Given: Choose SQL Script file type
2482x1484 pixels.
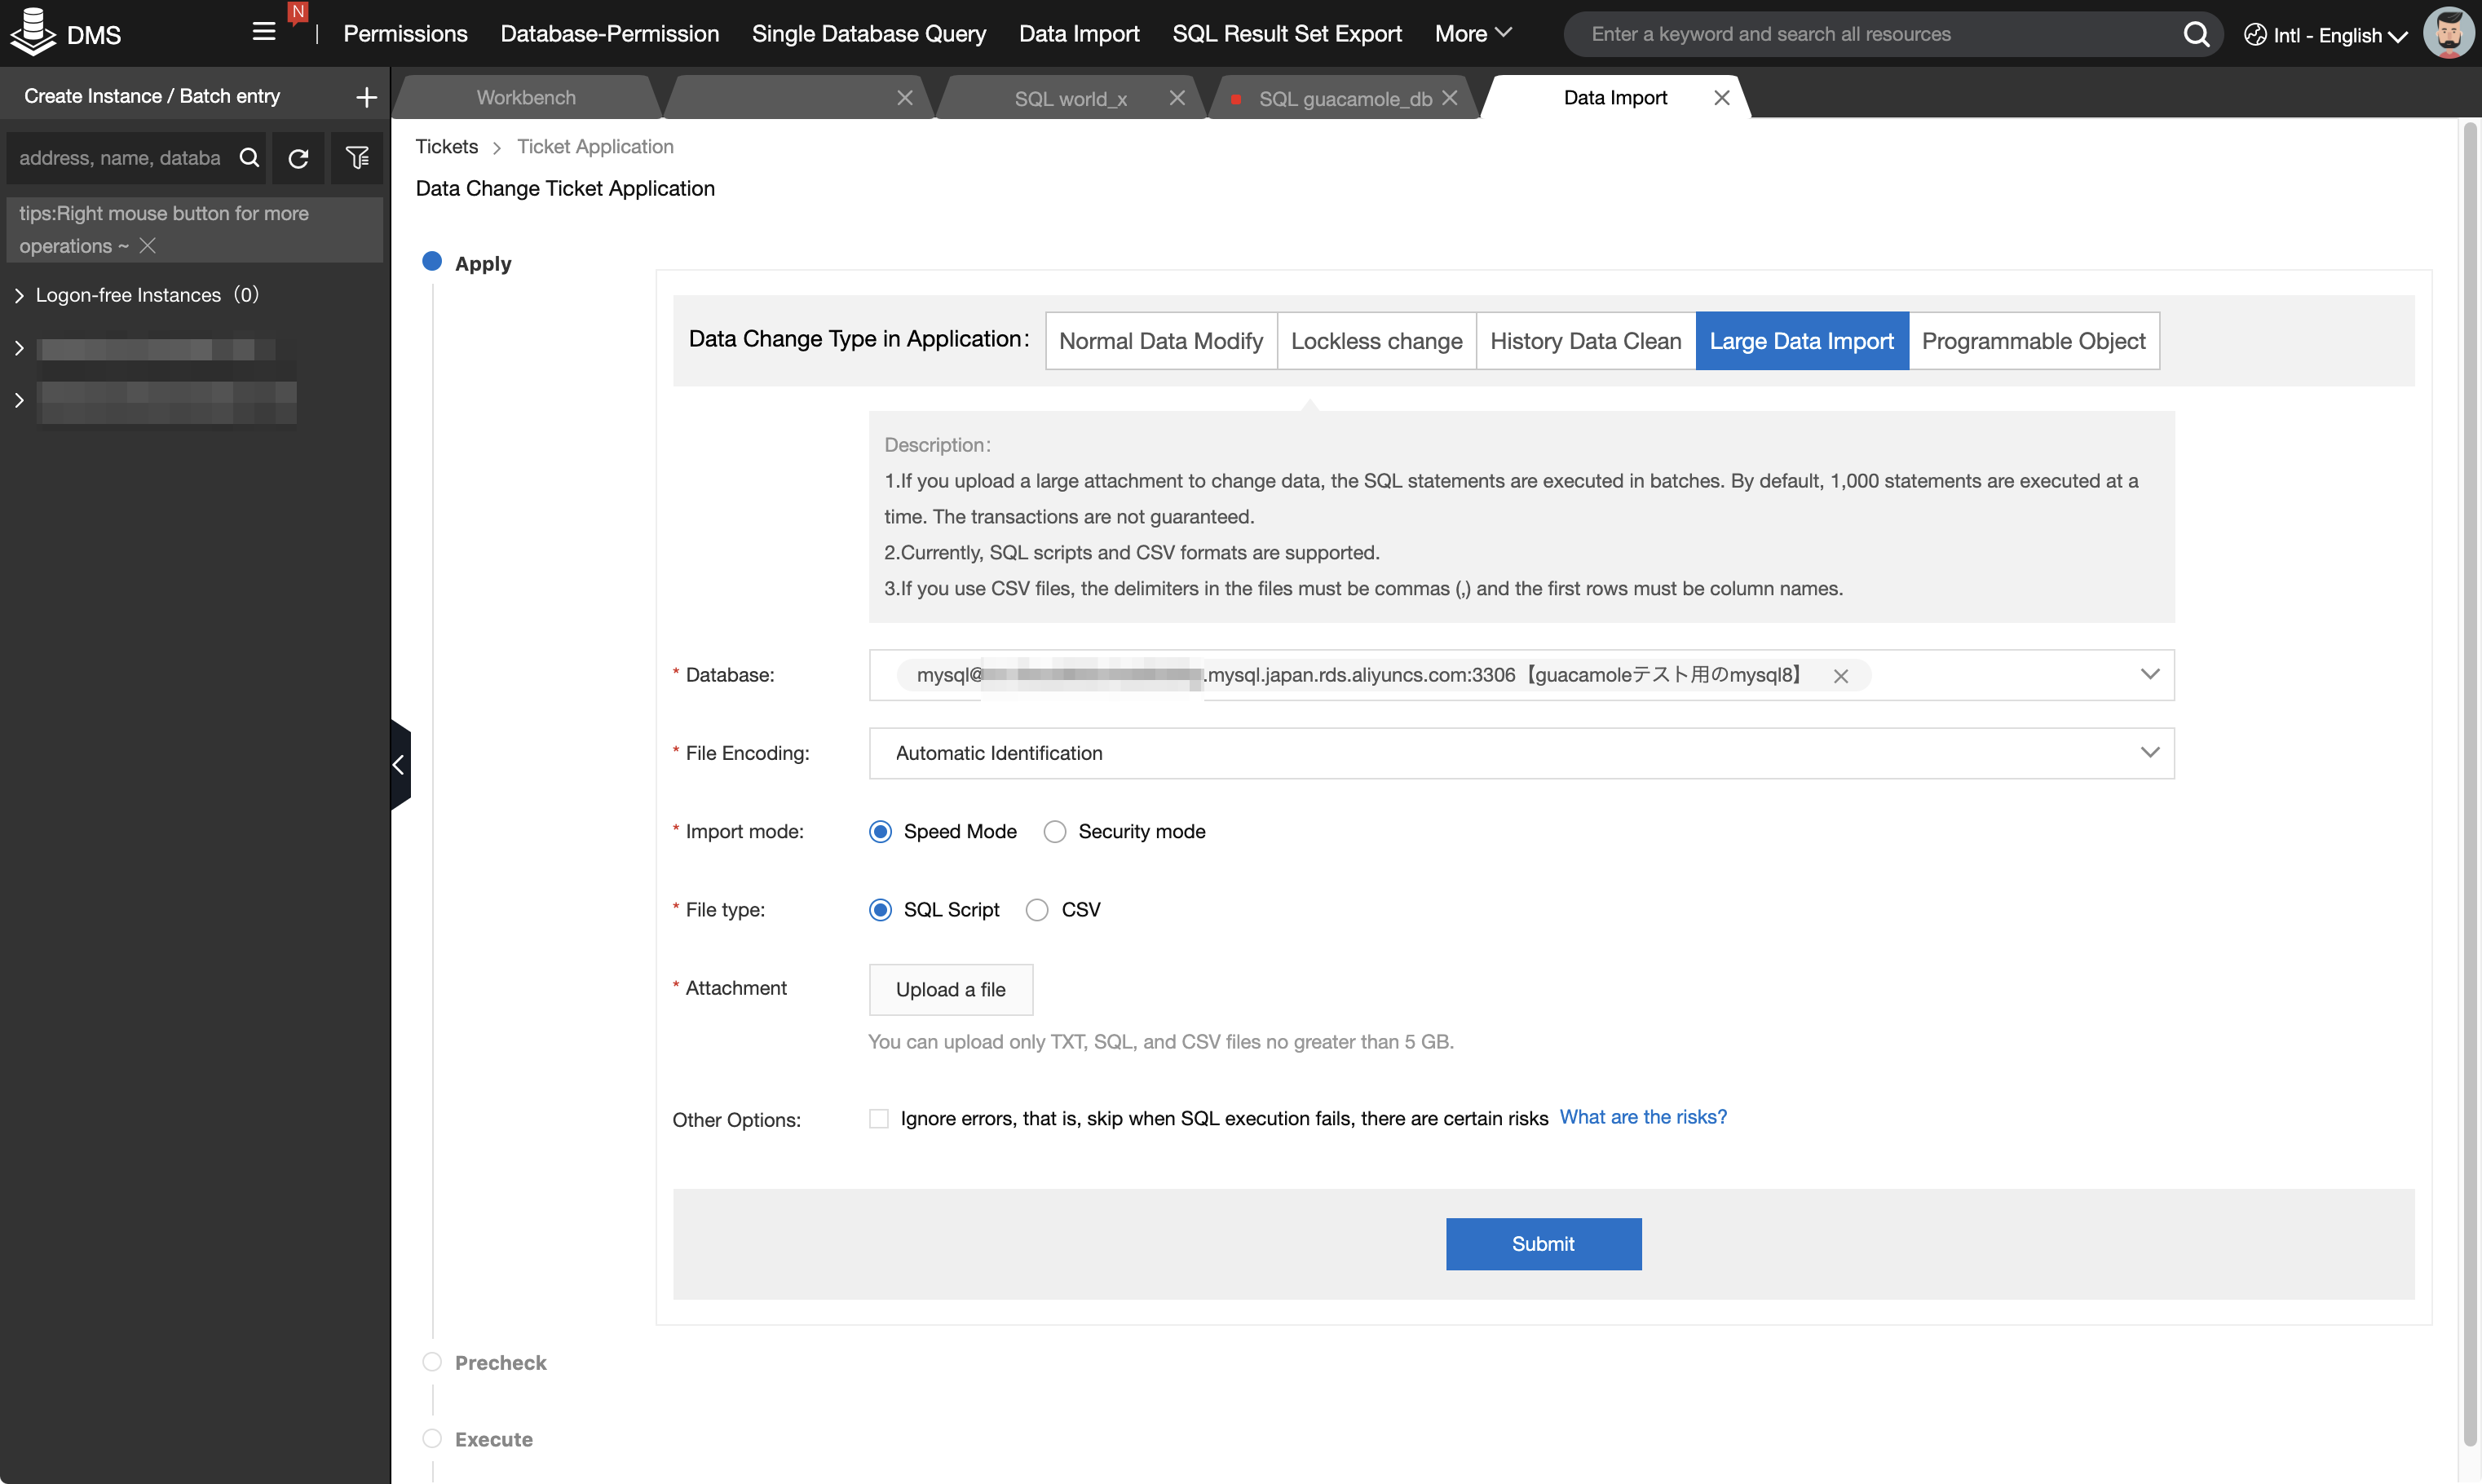Looking at the screenshot, I should click(x=880, y=910).
